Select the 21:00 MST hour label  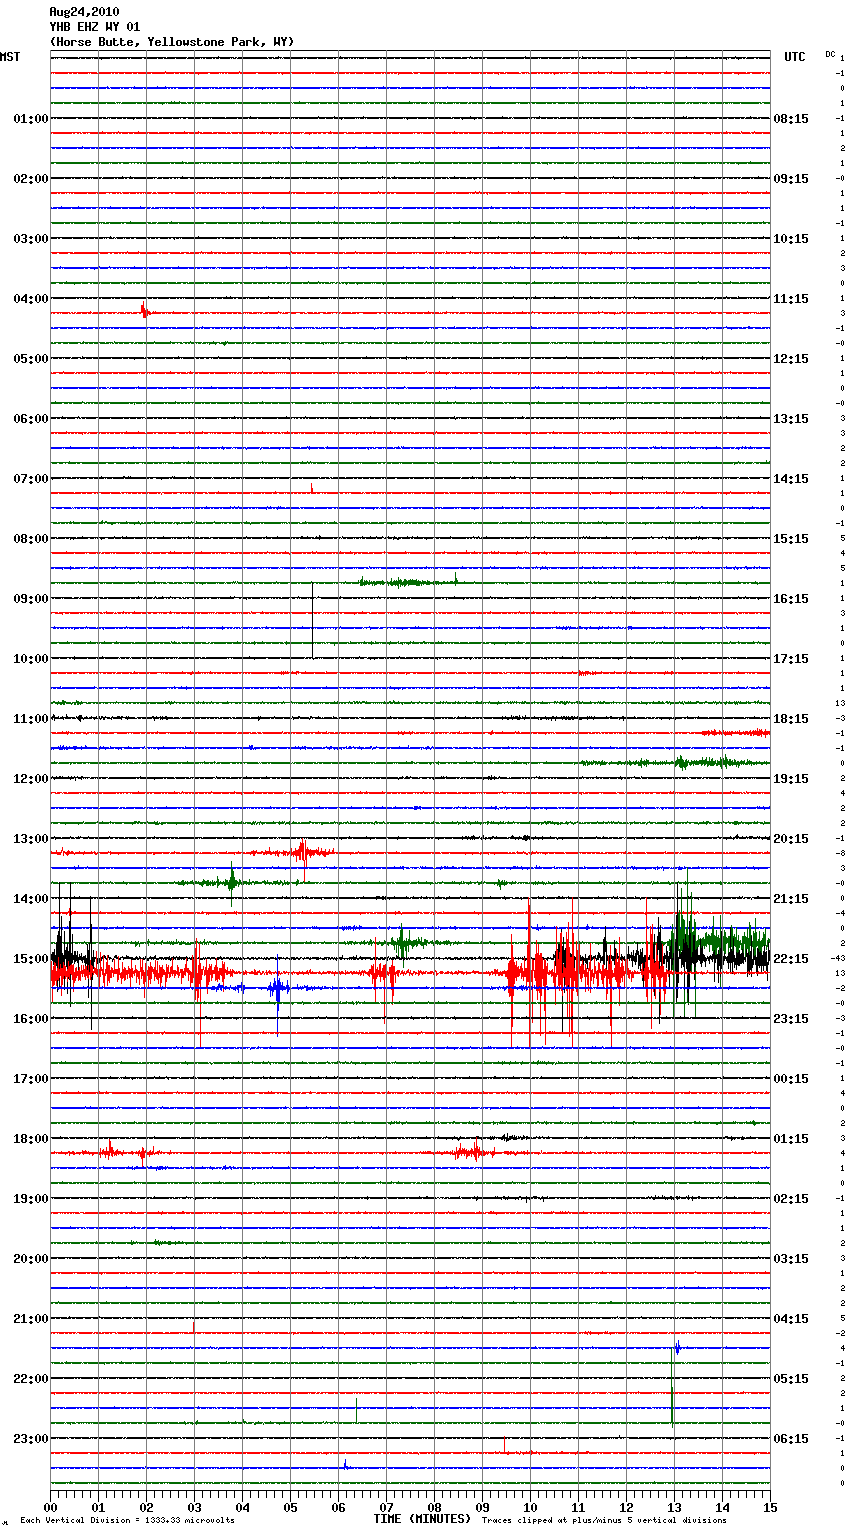pyautogui.click(x=31, y=1319)
